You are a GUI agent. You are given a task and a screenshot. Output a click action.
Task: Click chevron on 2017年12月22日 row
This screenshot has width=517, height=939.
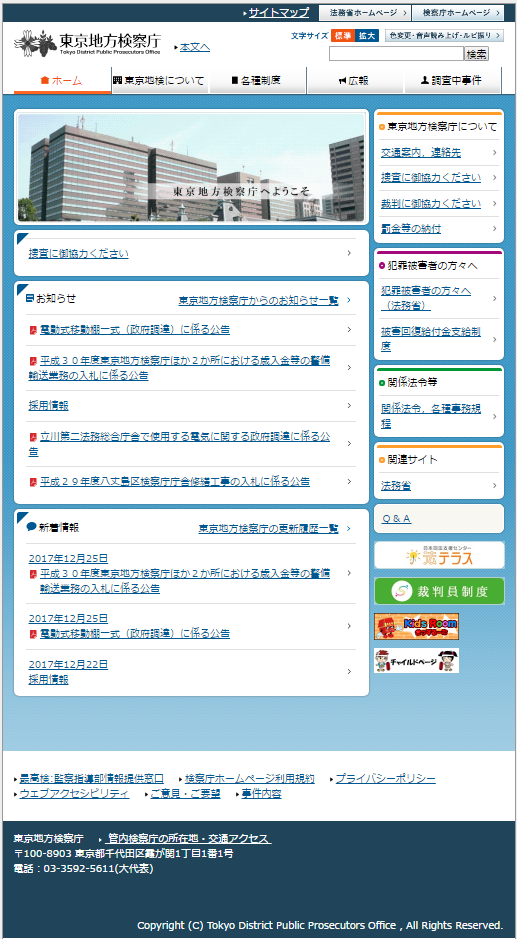click(x=349, y=672)
